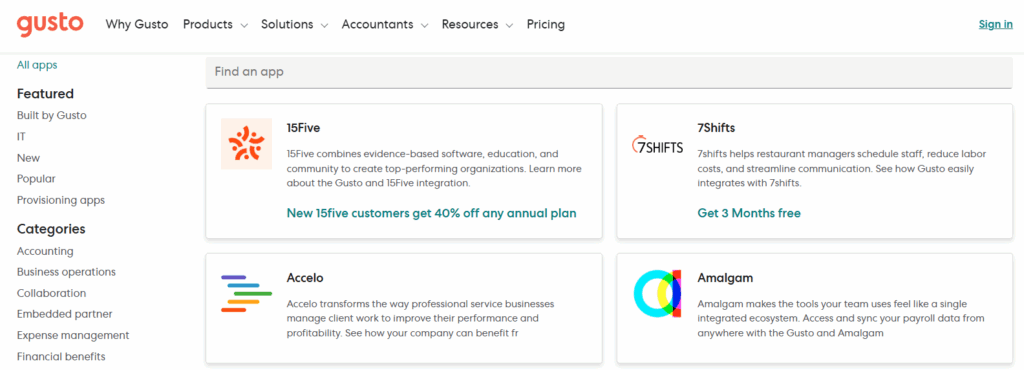Expand the Solutions menu chevron
This screenshot has width=1024, height=370.
point(325,25)
